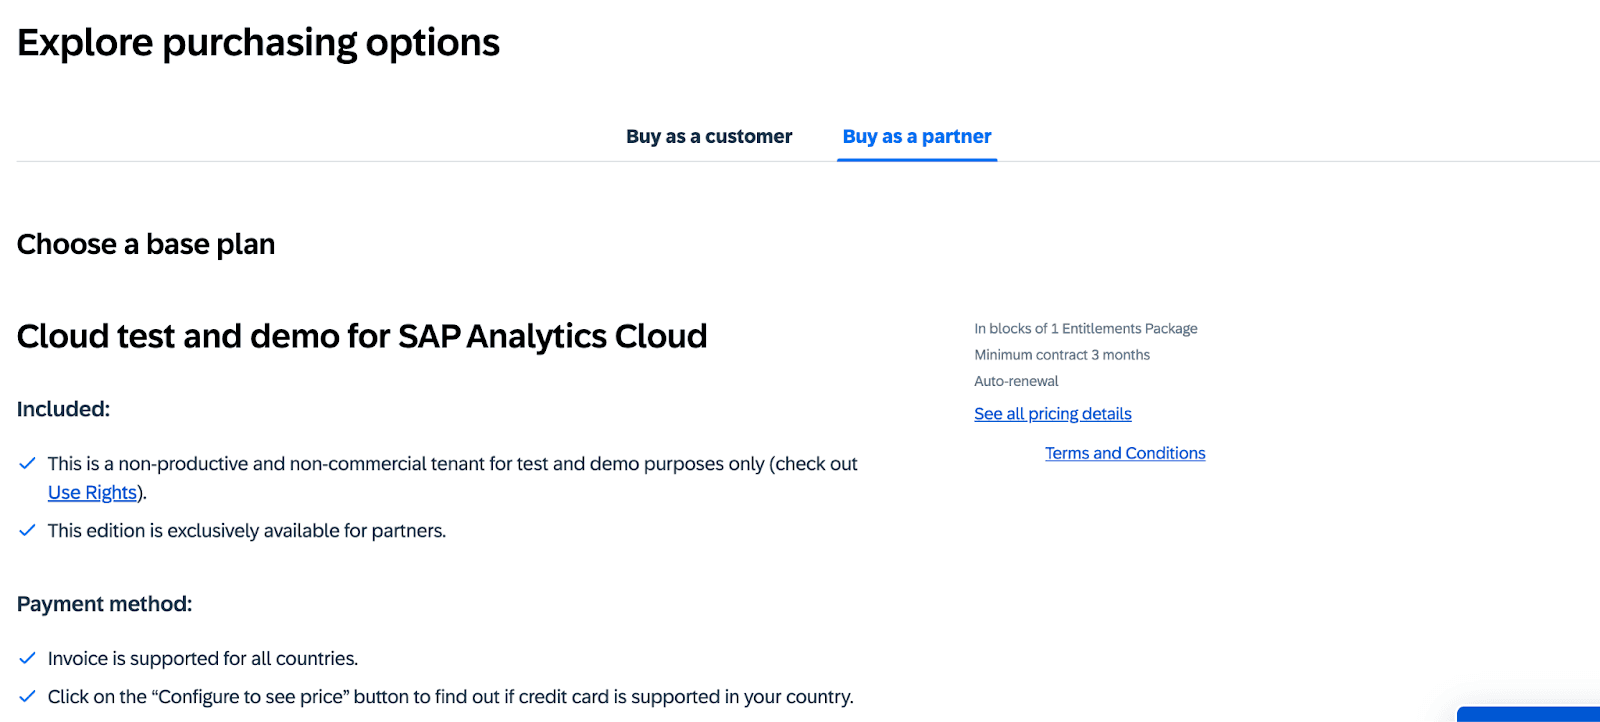Screen dimensions: 1600x722
Task: Click the Minimum contract 3 months text
Action: (x=1061, y=354)
